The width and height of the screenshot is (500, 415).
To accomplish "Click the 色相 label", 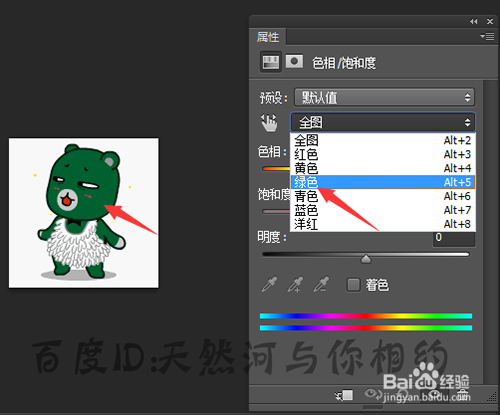I will (x=272, y=152).
